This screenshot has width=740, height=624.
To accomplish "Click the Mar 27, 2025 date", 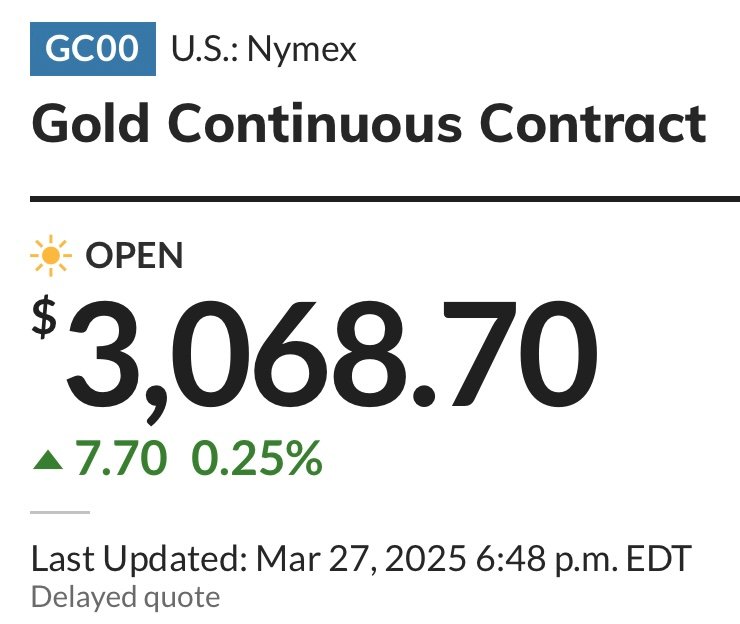I will pyautogui.click(x=362, y=559).
